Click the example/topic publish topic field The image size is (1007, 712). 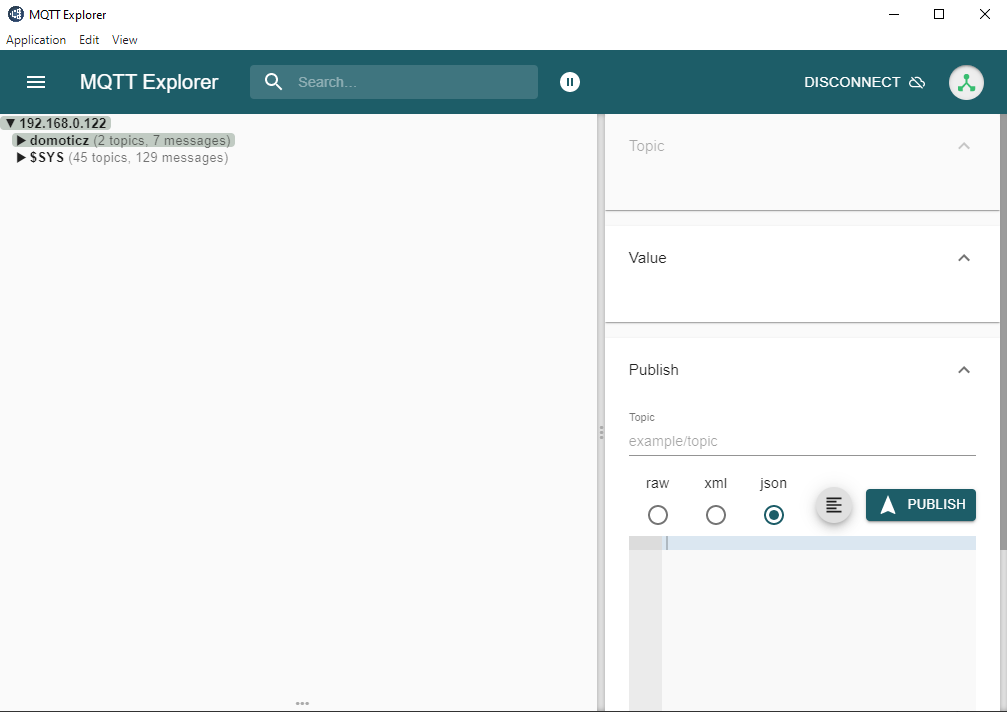[x=802, y=441]
